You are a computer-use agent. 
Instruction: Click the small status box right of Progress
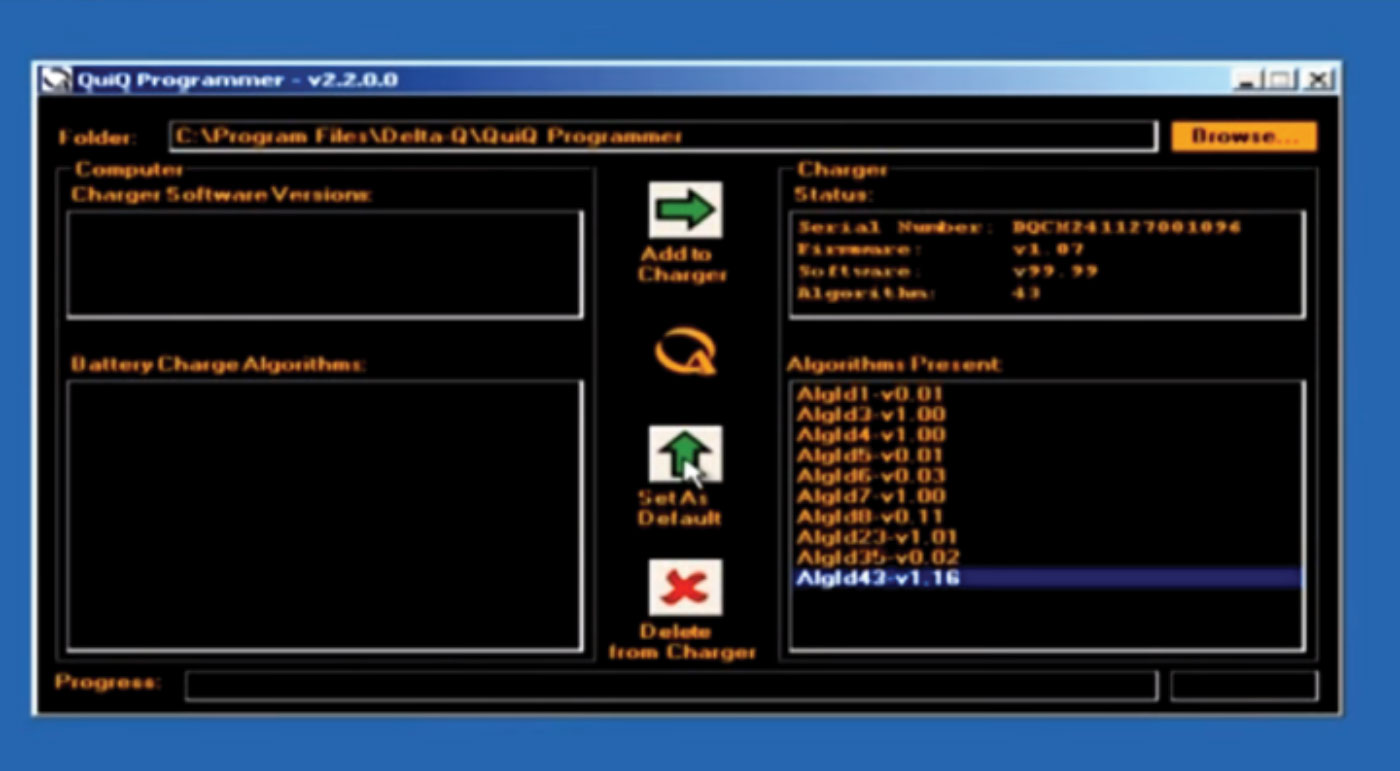click(1244, 686)
